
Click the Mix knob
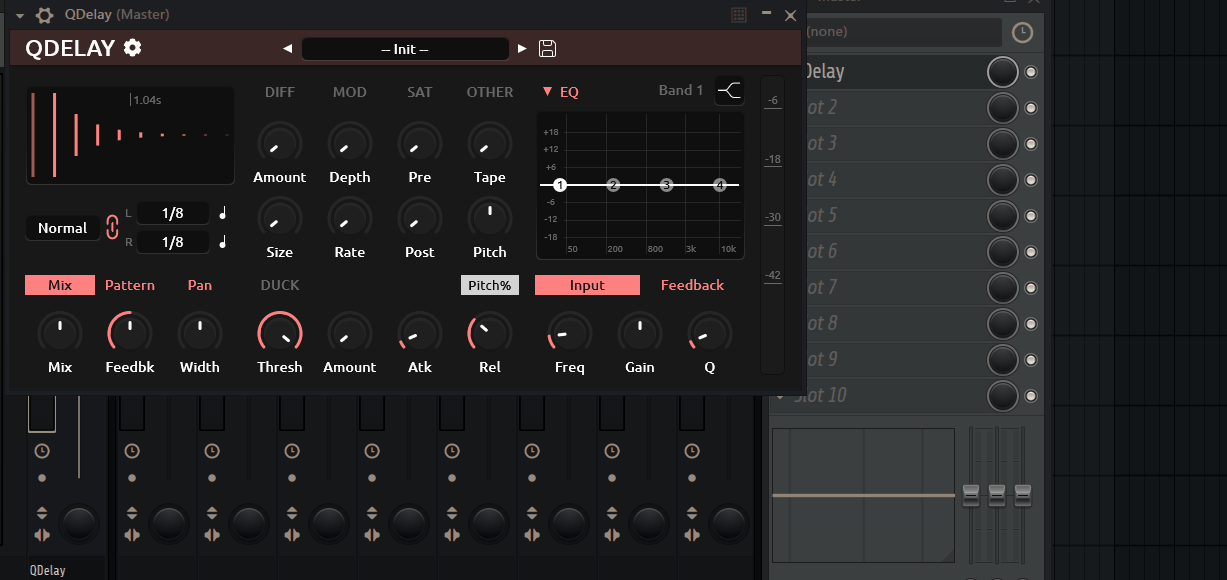click(60, 332)
